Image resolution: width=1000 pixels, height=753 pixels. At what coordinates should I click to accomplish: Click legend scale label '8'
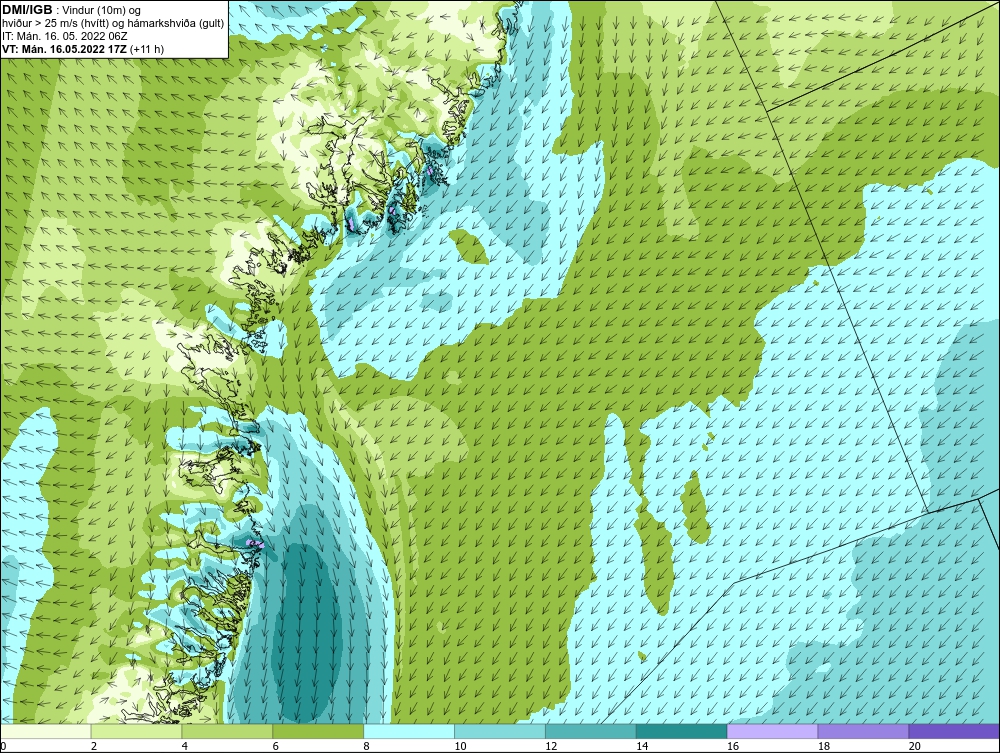367,746
